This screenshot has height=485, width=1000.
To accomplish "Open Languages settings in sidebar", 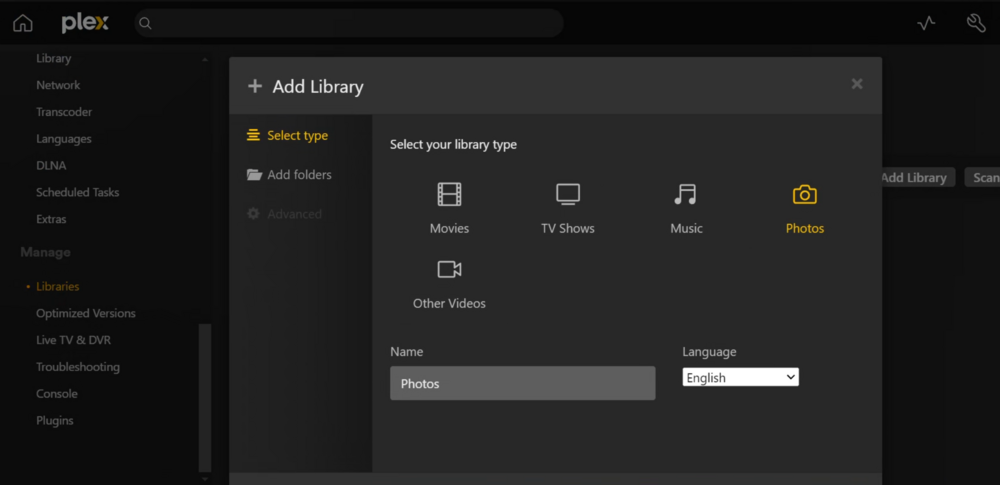I will (x=64, y=138).
